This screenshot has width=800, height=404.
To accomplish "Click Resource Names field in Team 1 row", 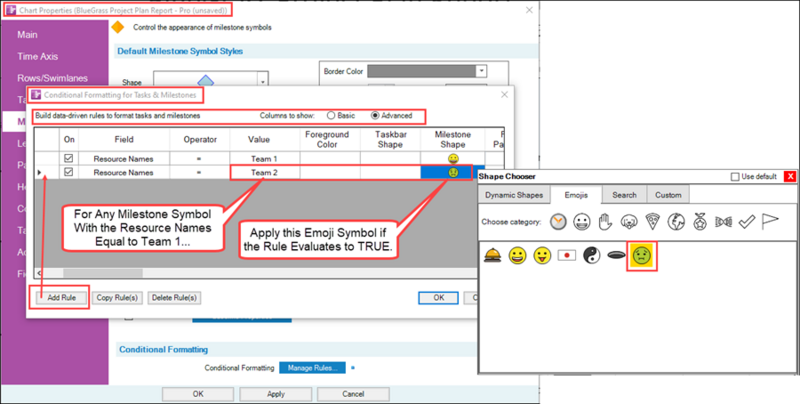I will pyautogui.click(x=123, y=159).
